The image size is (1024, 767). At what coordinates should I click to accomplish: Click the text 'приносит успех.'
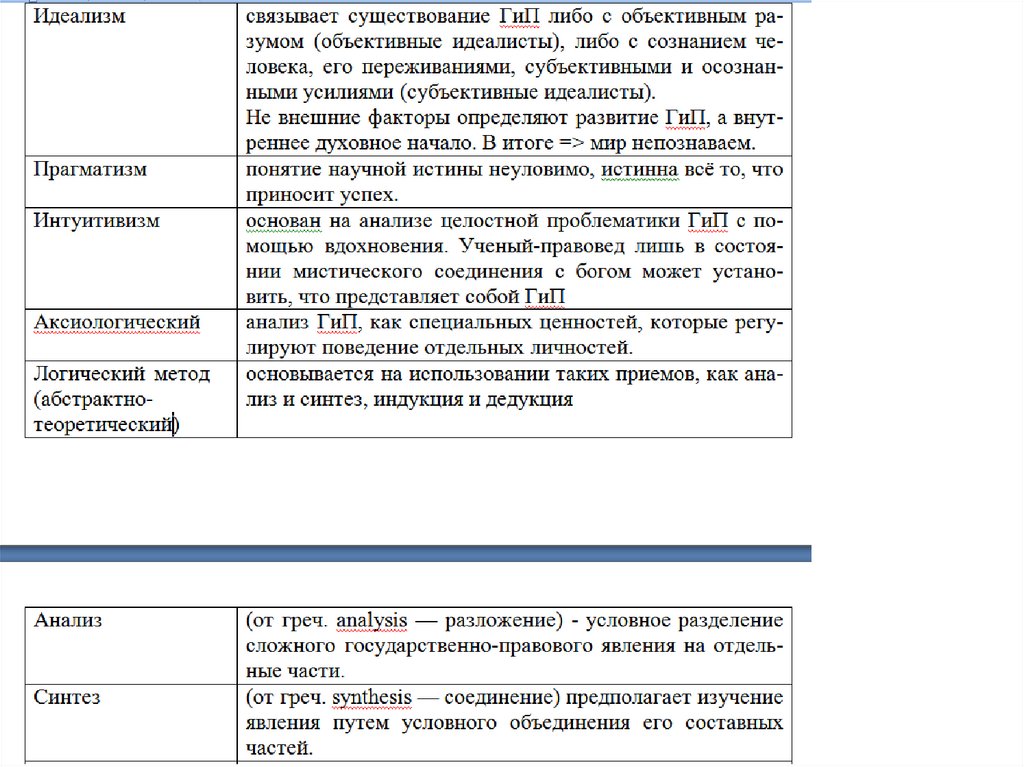pos(322,195)
